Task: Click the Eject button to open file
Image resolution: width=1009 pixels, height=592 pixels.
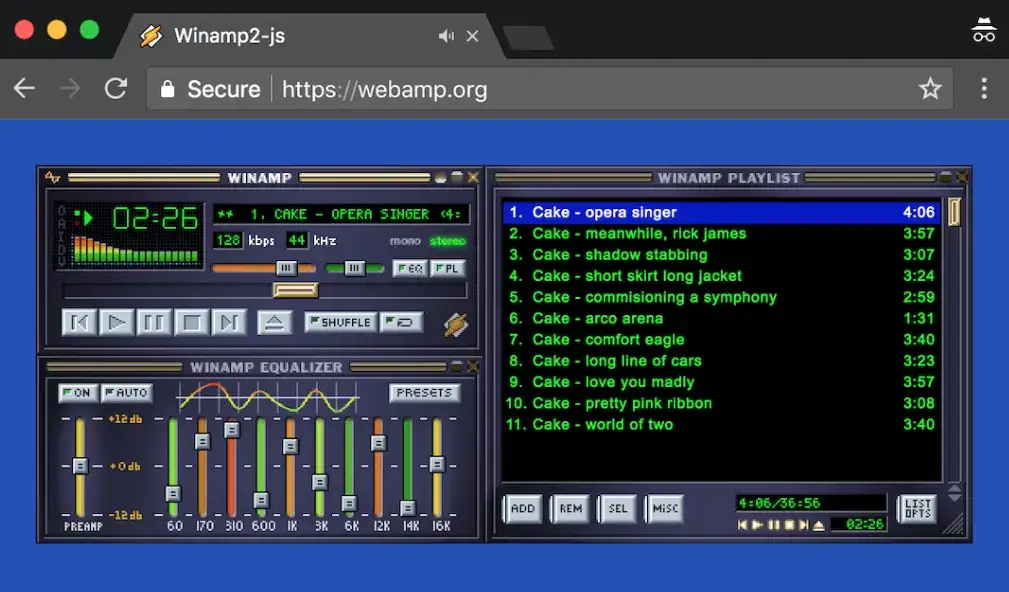Action: 274,323
